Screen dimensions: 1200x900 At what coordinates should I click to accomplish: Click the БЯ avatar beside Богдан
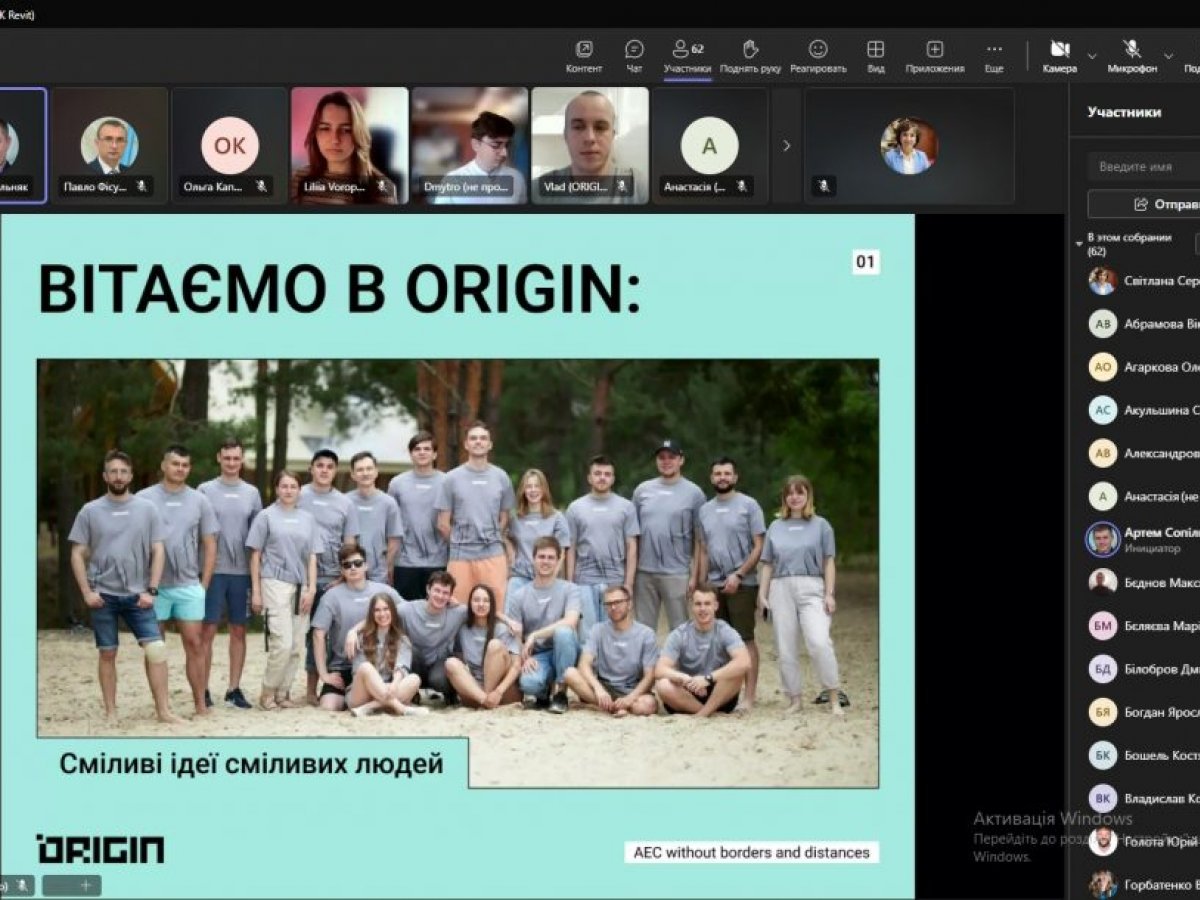pos(1102,712)
